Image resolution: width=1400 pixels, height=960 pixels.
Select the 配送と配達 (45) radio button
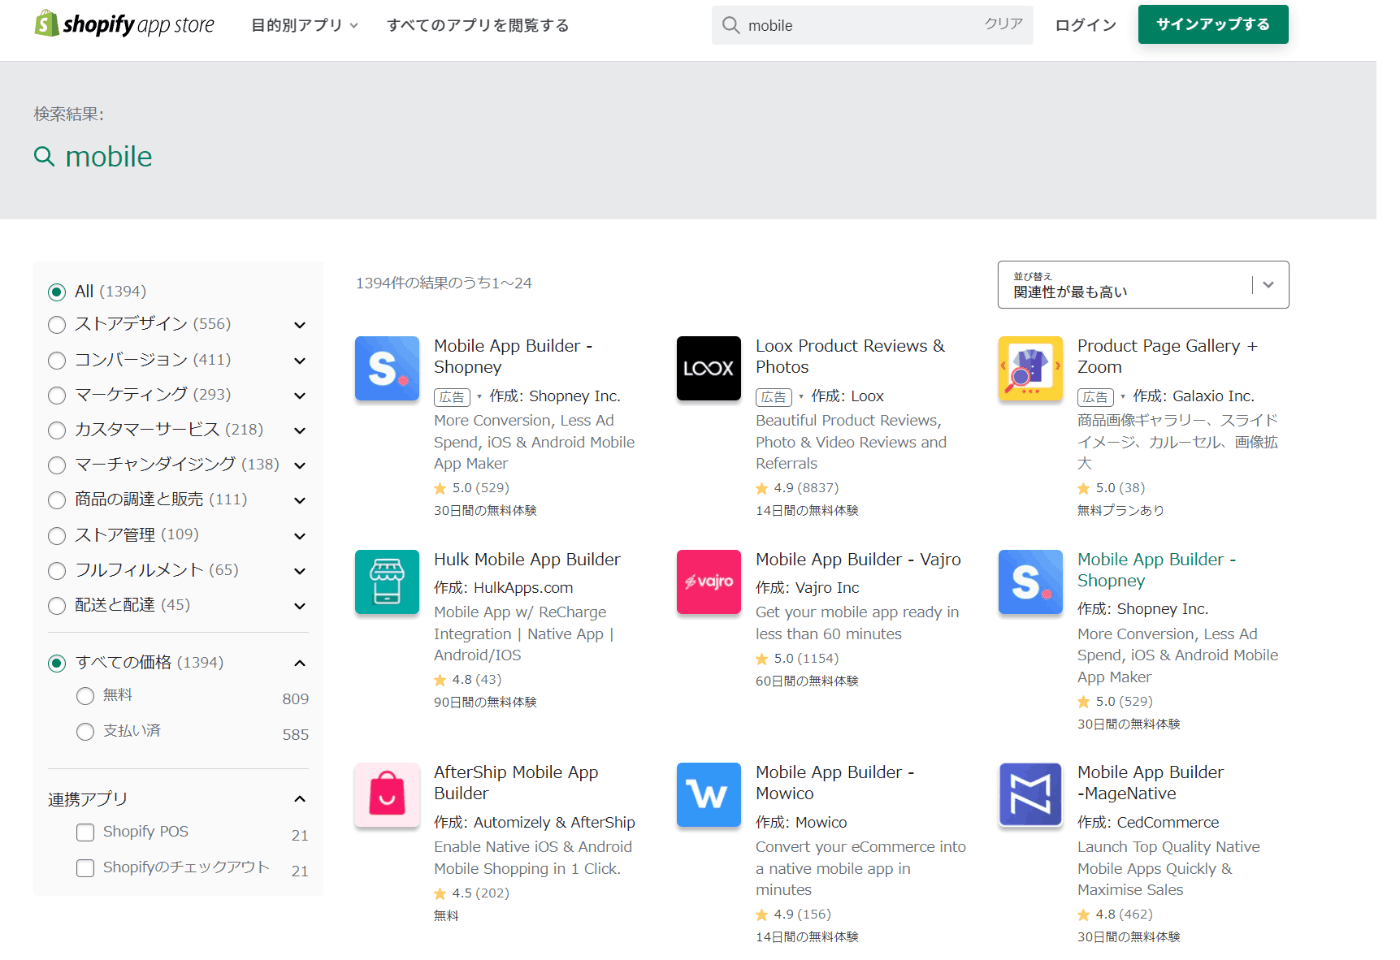(57, 606)
